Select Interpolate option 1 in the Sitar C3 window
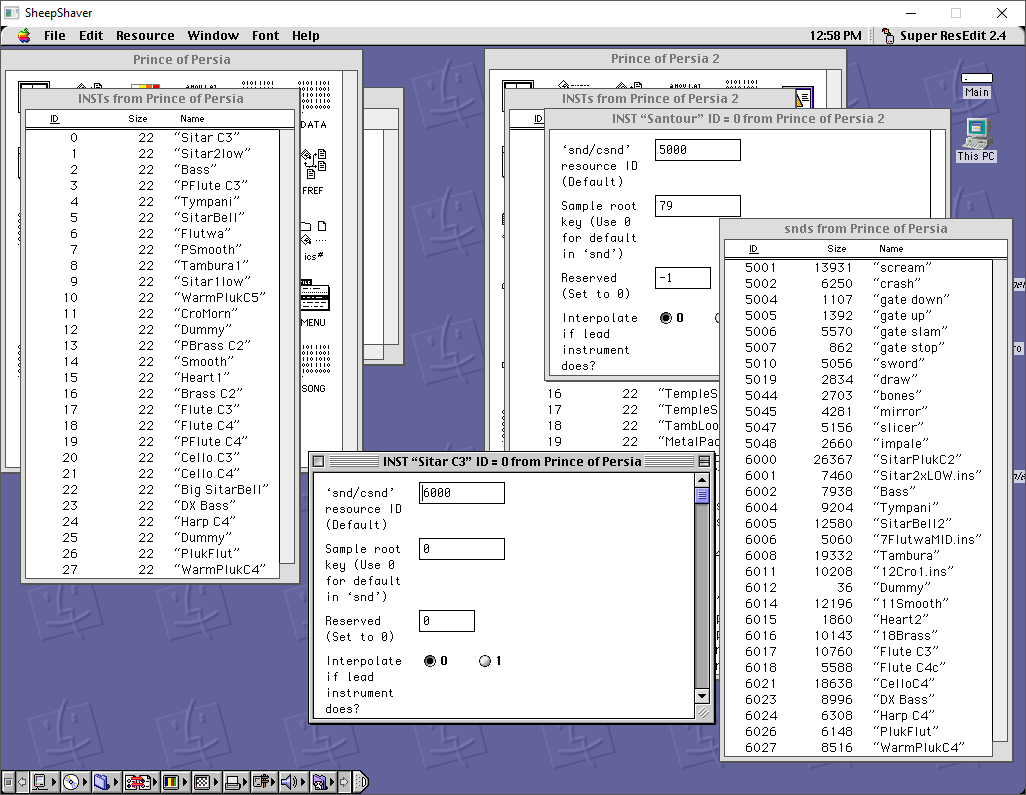 485,661
